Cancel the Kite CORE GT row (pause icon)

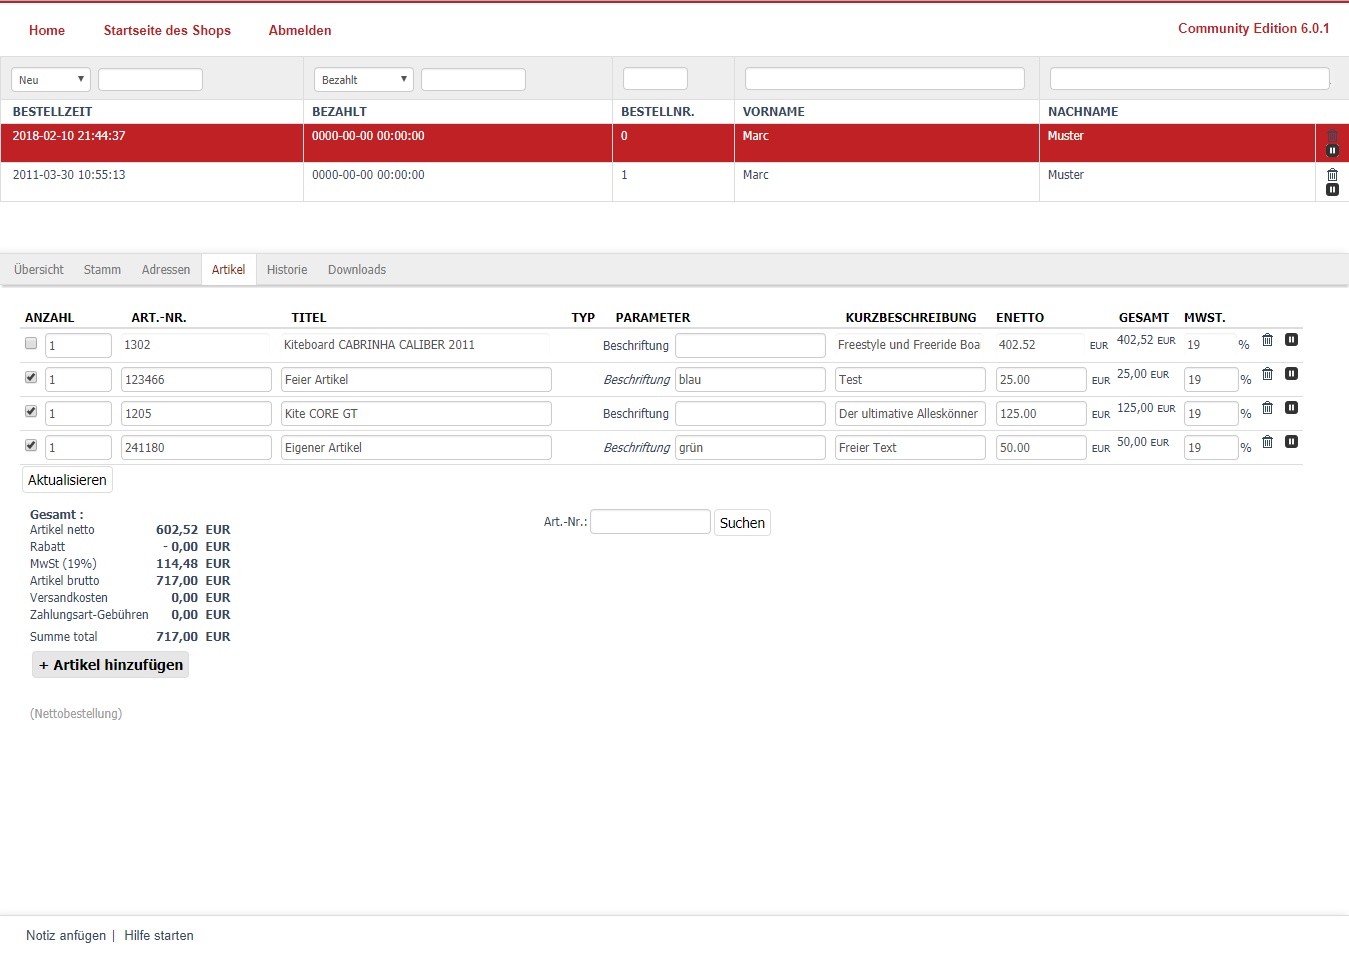coord(1291,408)
